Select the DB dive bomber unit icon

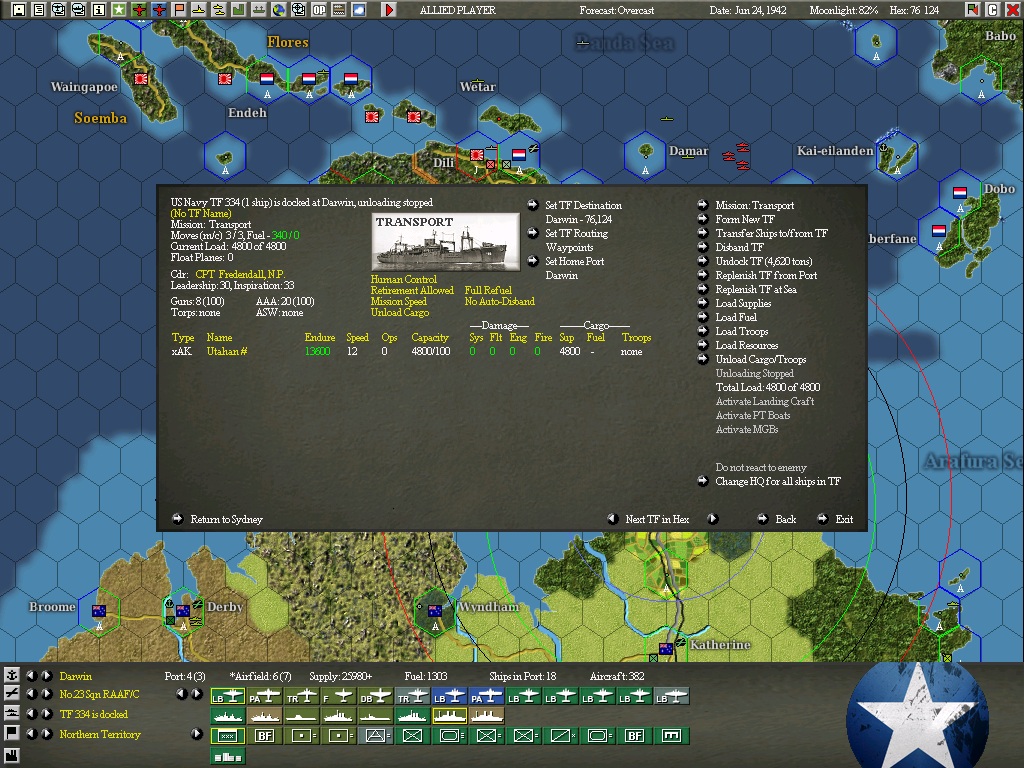(x=376, y=697)
